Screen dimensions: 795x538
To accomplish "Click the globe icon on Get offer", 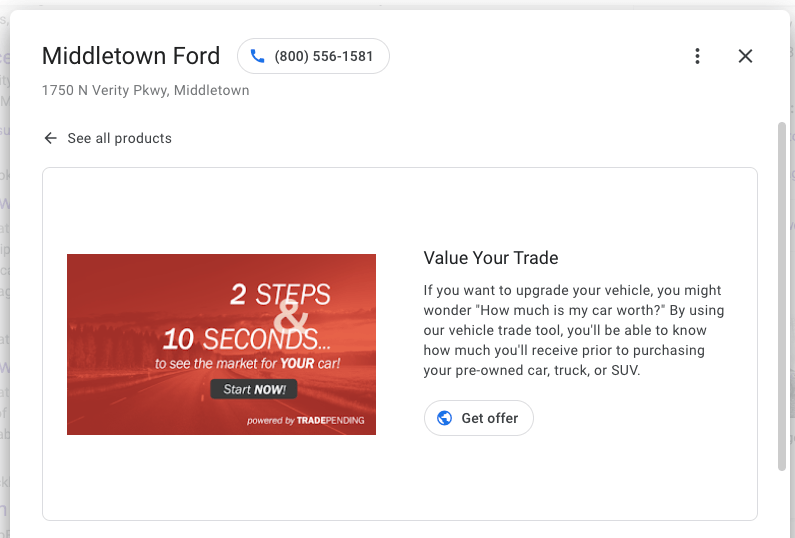I will tap(444, 418).
